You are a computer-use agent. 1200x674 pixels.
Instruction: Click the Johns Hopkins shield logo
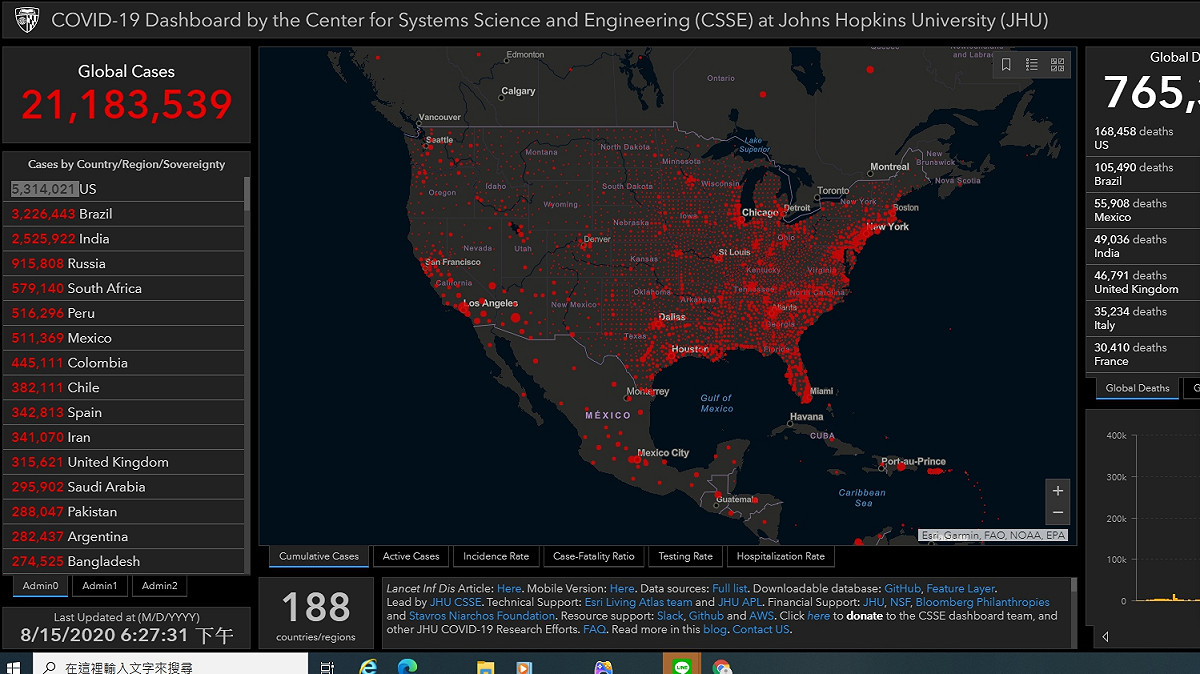(25, 19)
